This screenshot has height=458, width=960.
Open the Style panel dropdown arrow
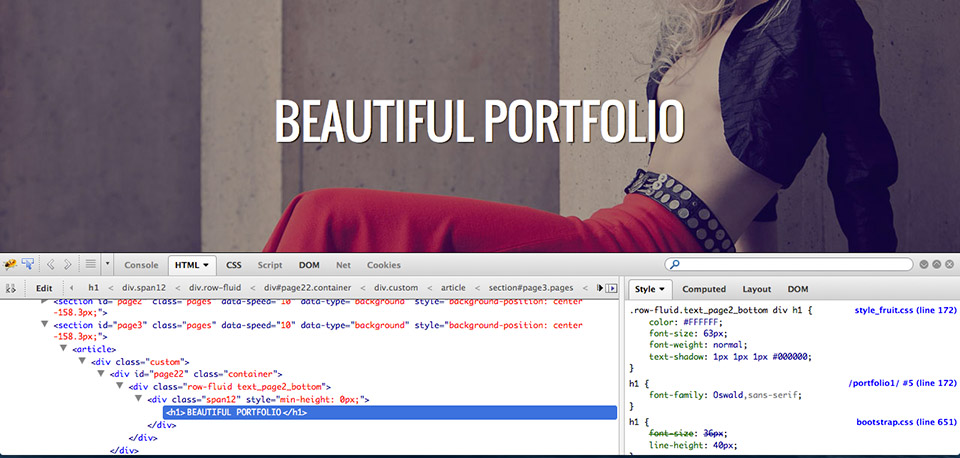(x=661, y=289)
